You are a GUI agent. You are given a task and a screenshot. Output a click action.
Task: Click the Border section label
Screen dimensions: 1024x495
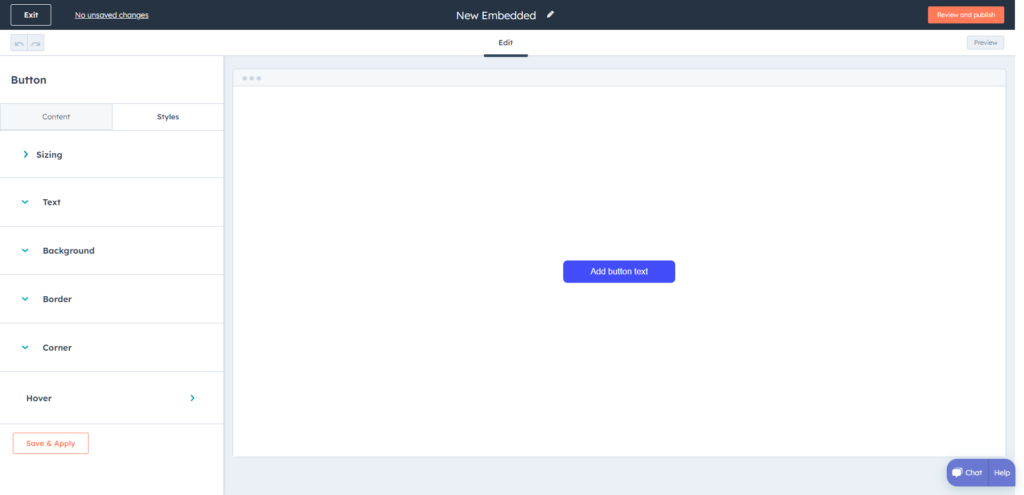57,299
